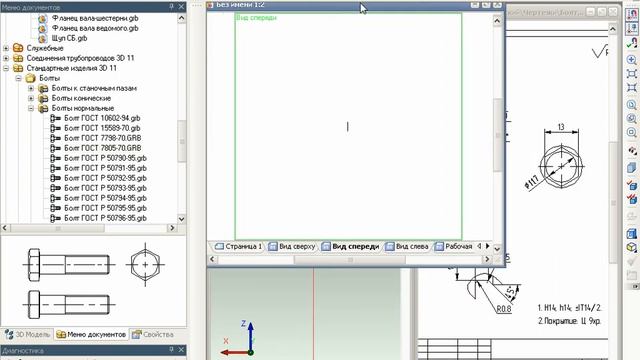The image size is (640, 360).
Task: Click the Без имени window scroll-up arrow
Action: point(497,20)
